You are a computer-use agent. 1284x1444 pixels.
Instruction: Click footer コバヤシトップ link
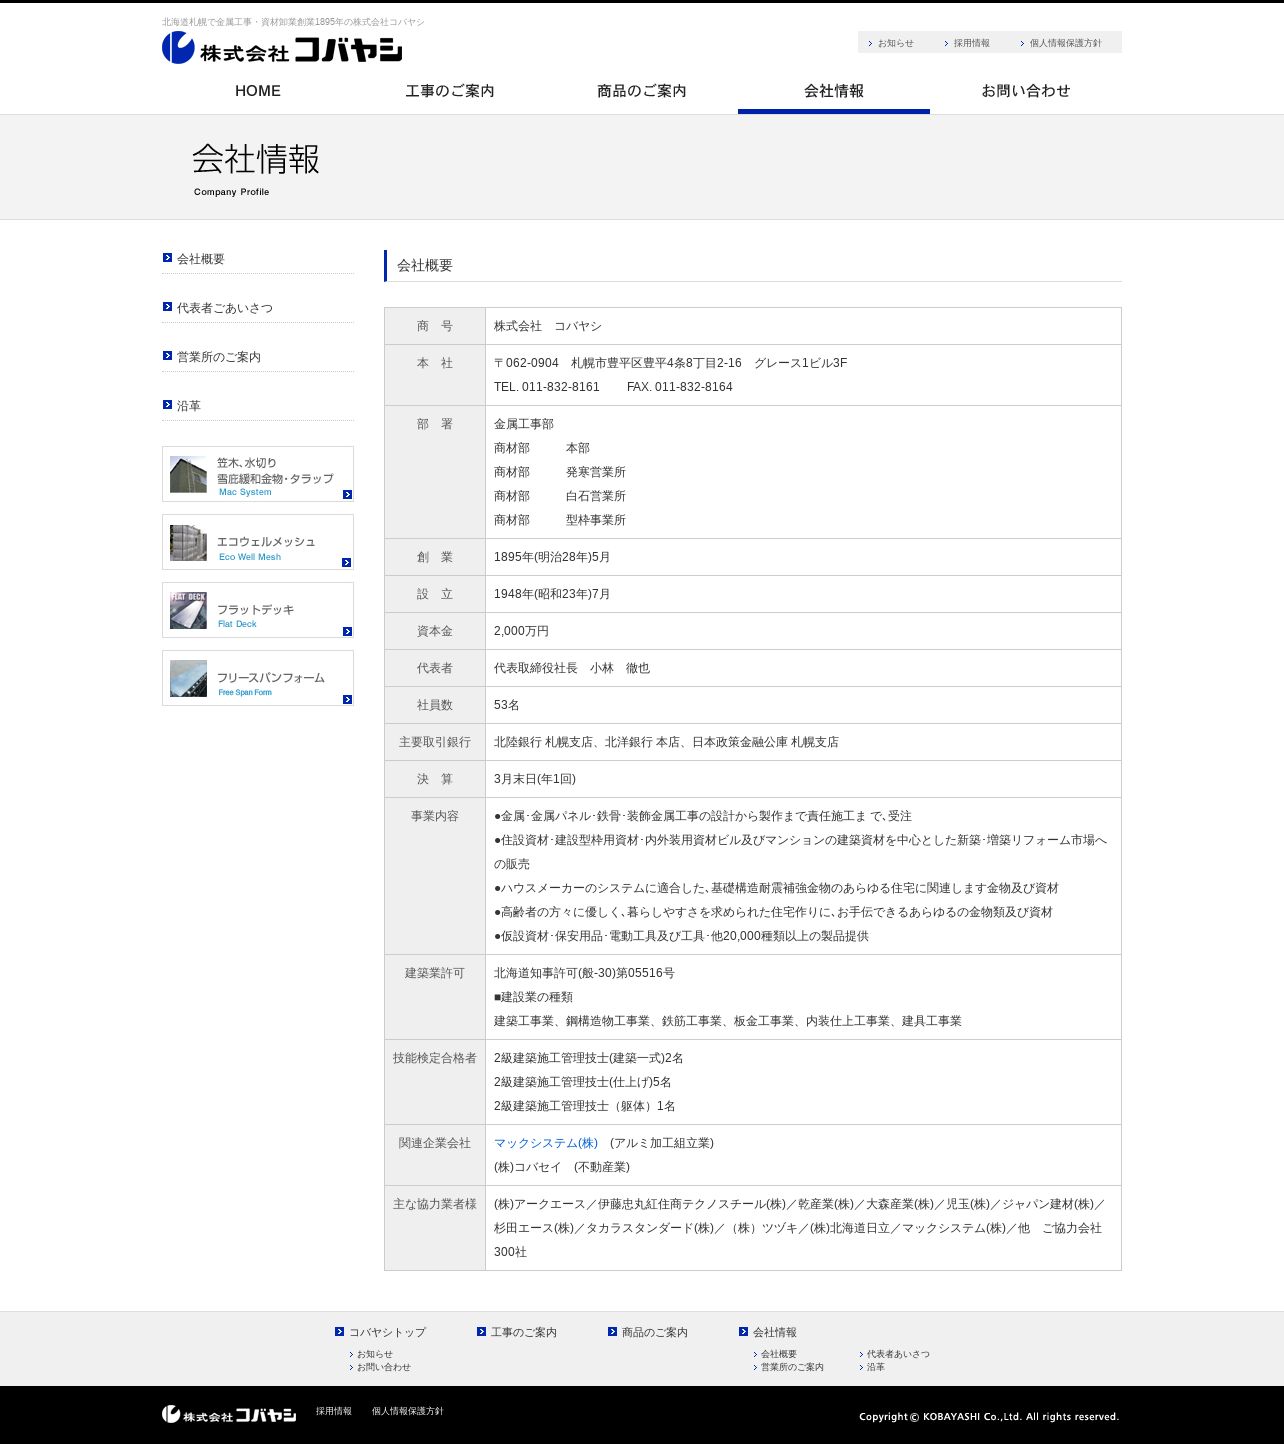click(387, 1332)
